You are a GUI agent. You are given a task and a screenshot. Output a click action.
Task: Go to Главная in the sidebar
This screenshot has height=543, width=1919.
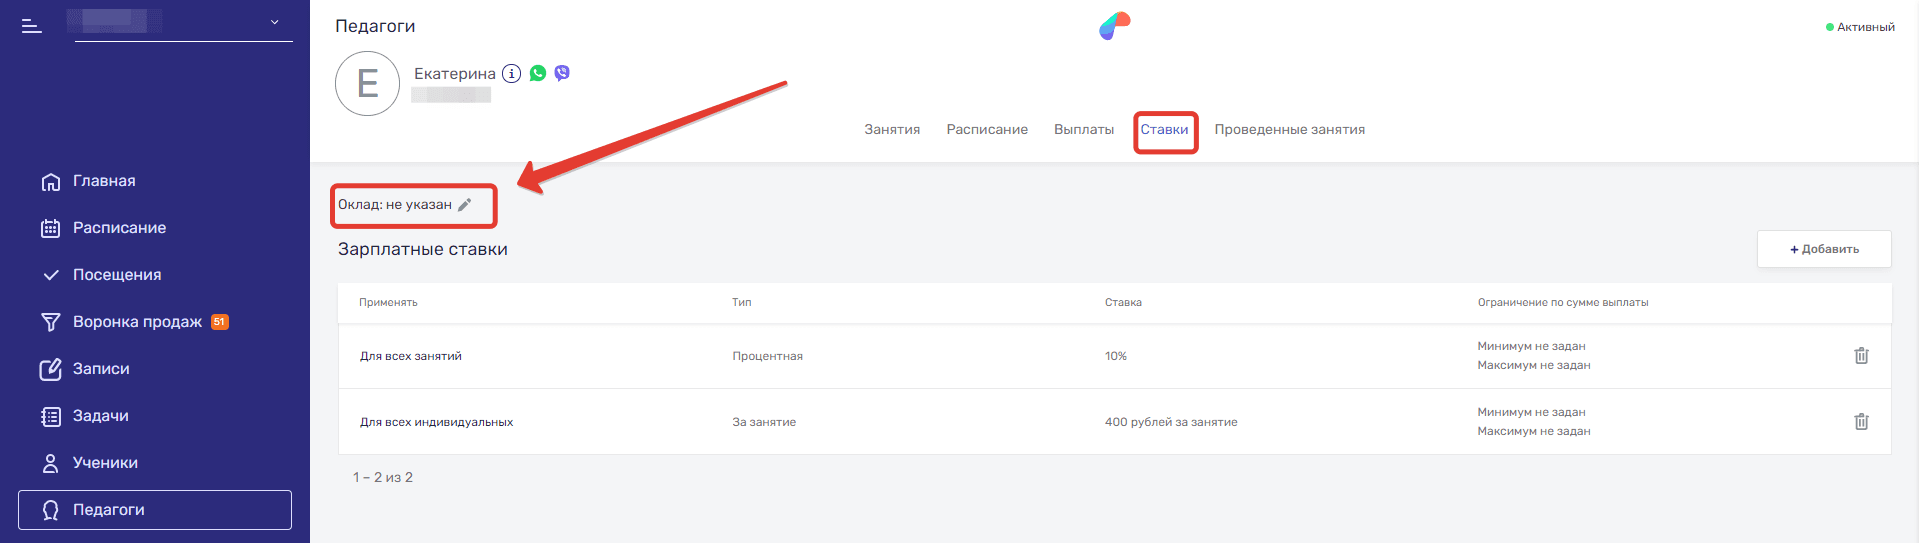click(104, 181)
